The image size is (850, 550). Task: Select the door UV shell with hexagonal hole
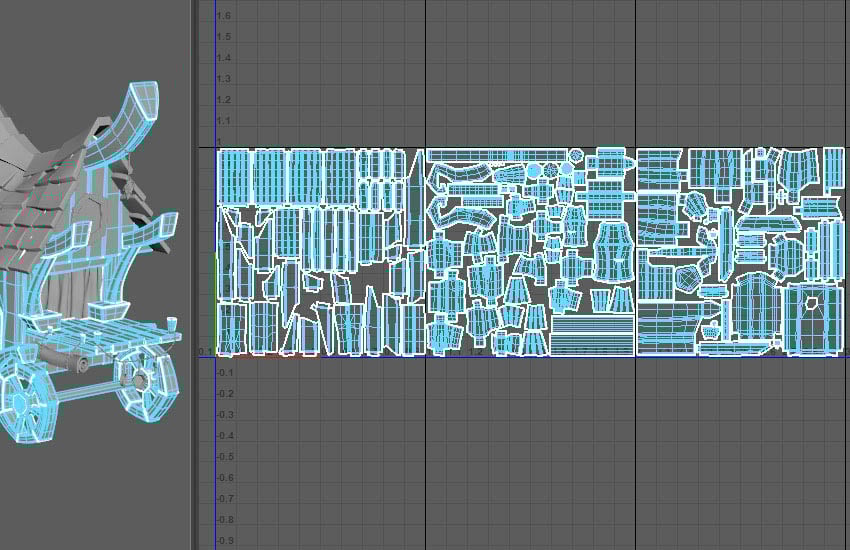[812, 319]
